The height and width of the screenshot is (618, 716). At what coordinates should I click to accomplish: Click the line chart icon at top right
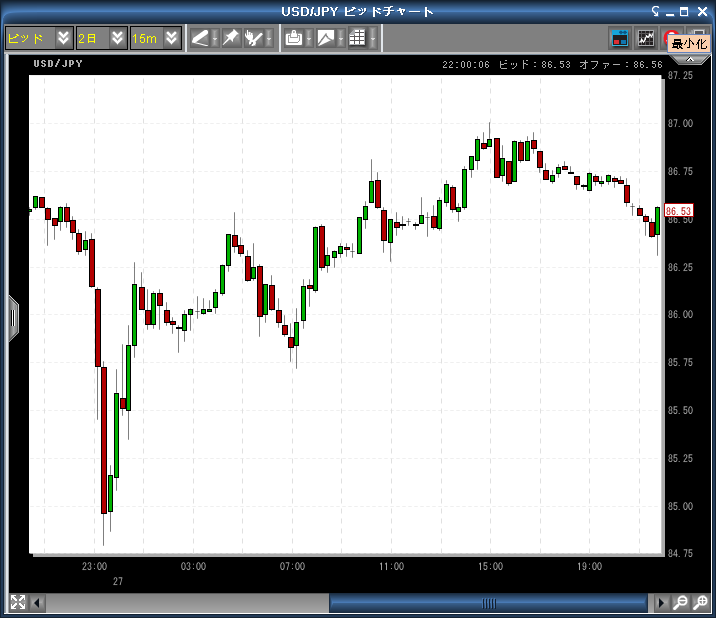point(646,38)
